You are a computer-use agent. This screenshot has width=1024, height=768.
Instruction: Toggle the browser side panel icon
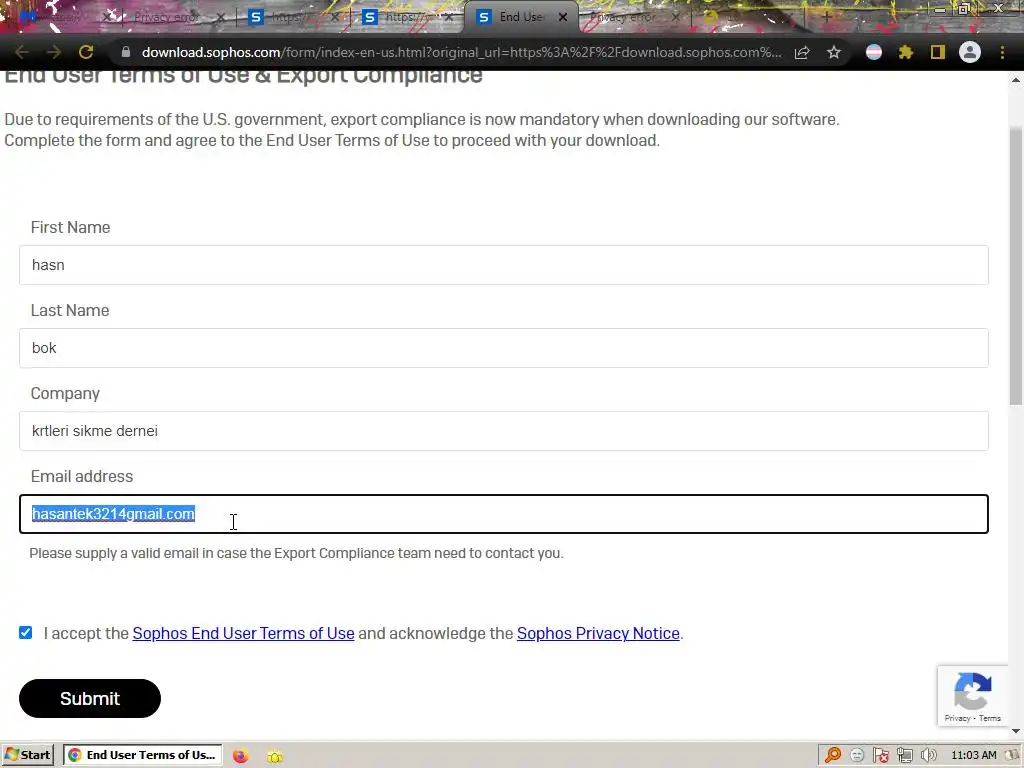pos(938,52)
